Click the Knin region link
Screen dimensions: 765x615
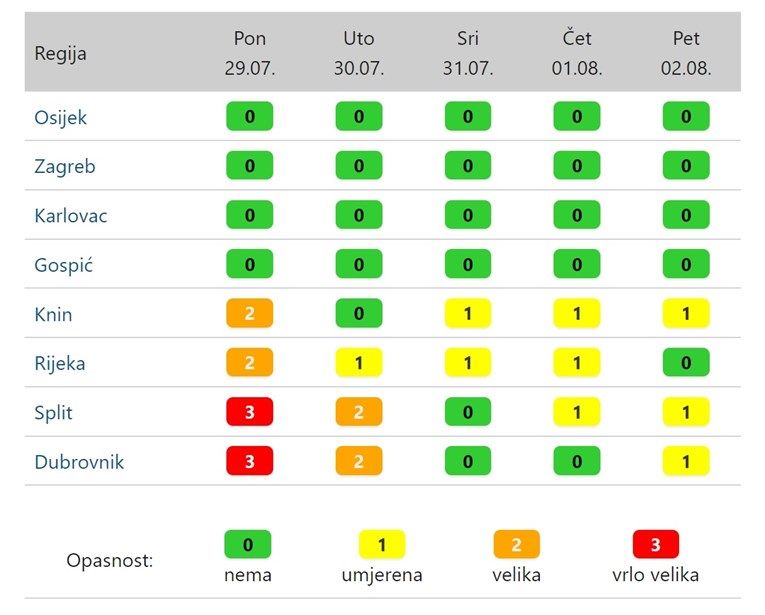54,314
